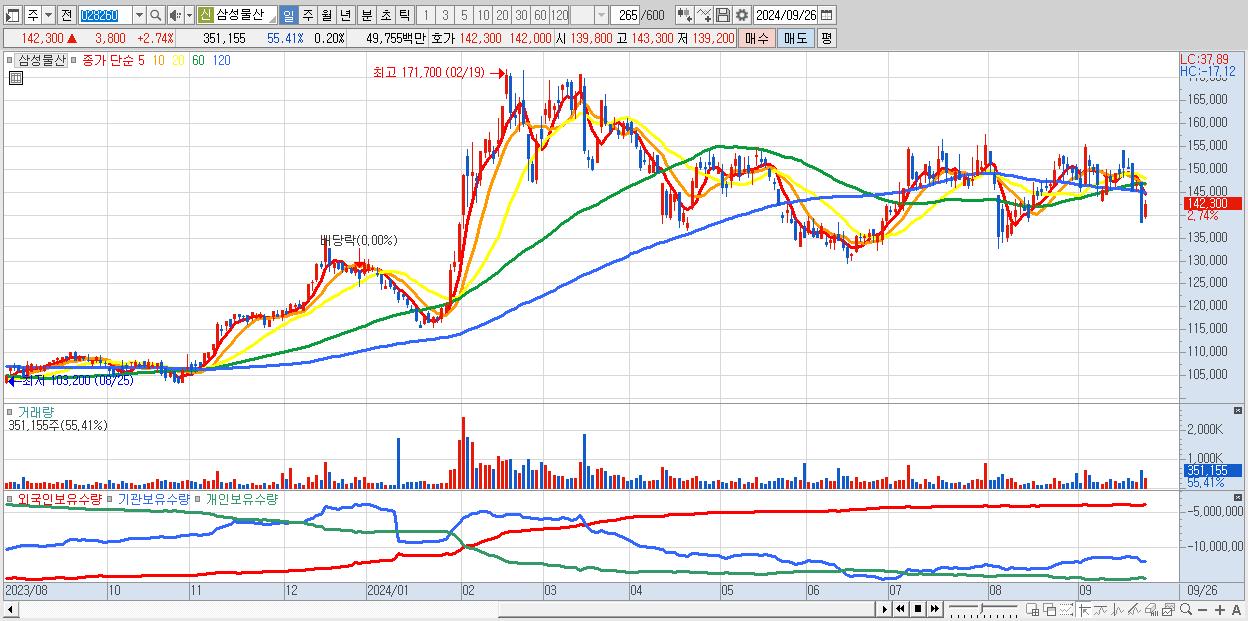Click the 매수 buy button
The image size is (1248, 621).
coord(756,38)
